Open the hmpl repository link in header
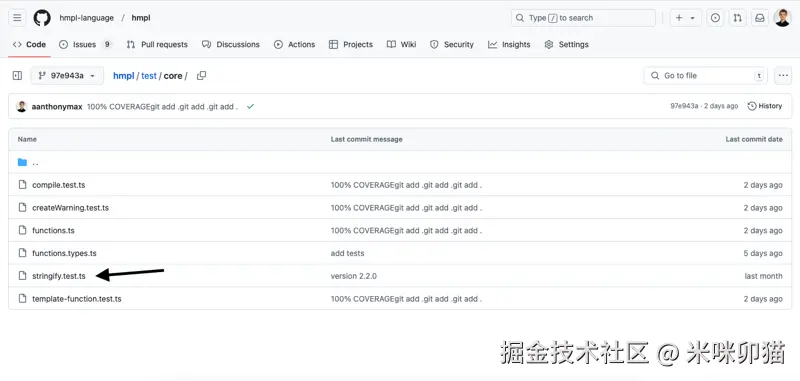This screenshot has width=800, height=381. pos(141,18)
